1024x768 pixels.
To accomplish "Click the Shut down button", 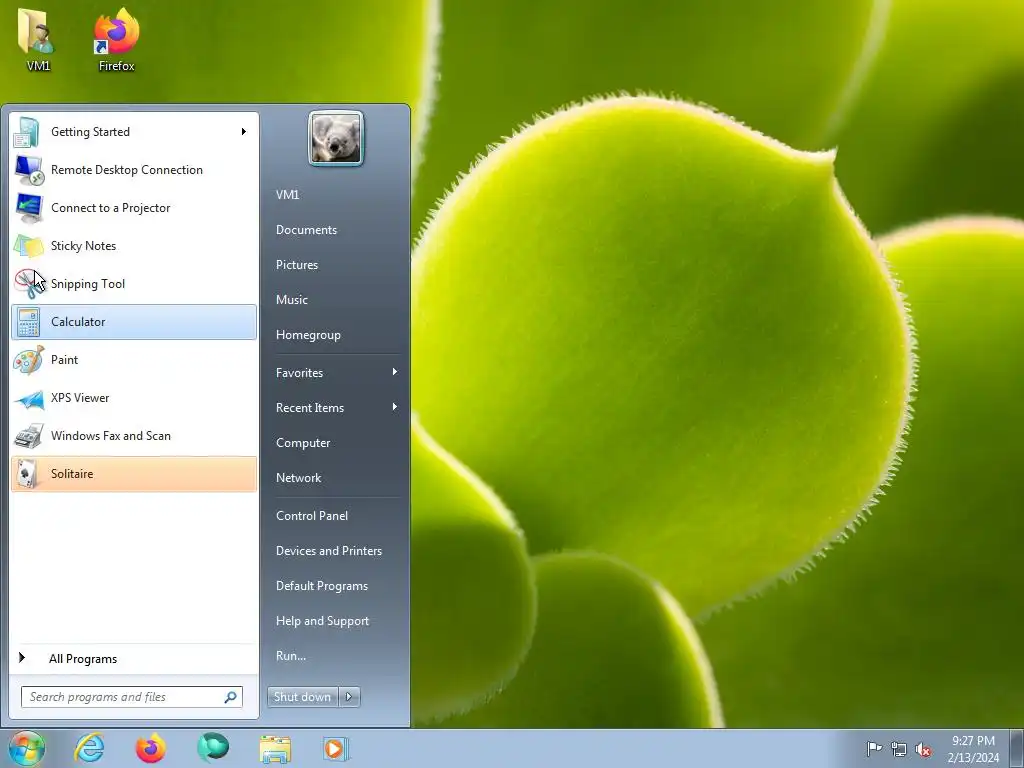I will tap(302, 697).
